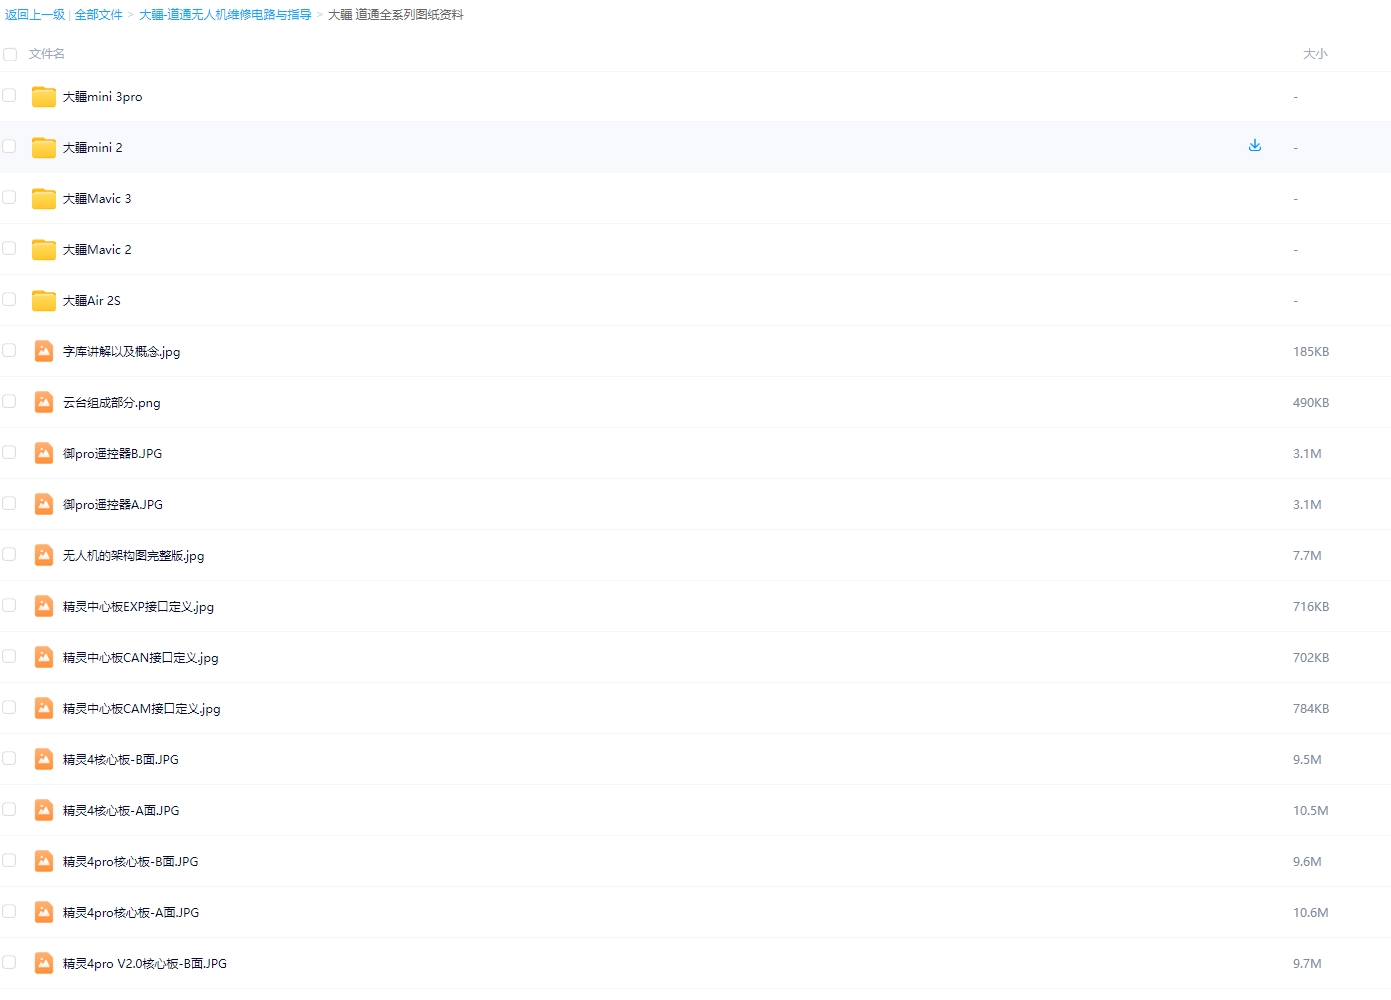Open file name 御pro遥控器A.JPG
The image size is (1391, 1000).
click(113, 505)
